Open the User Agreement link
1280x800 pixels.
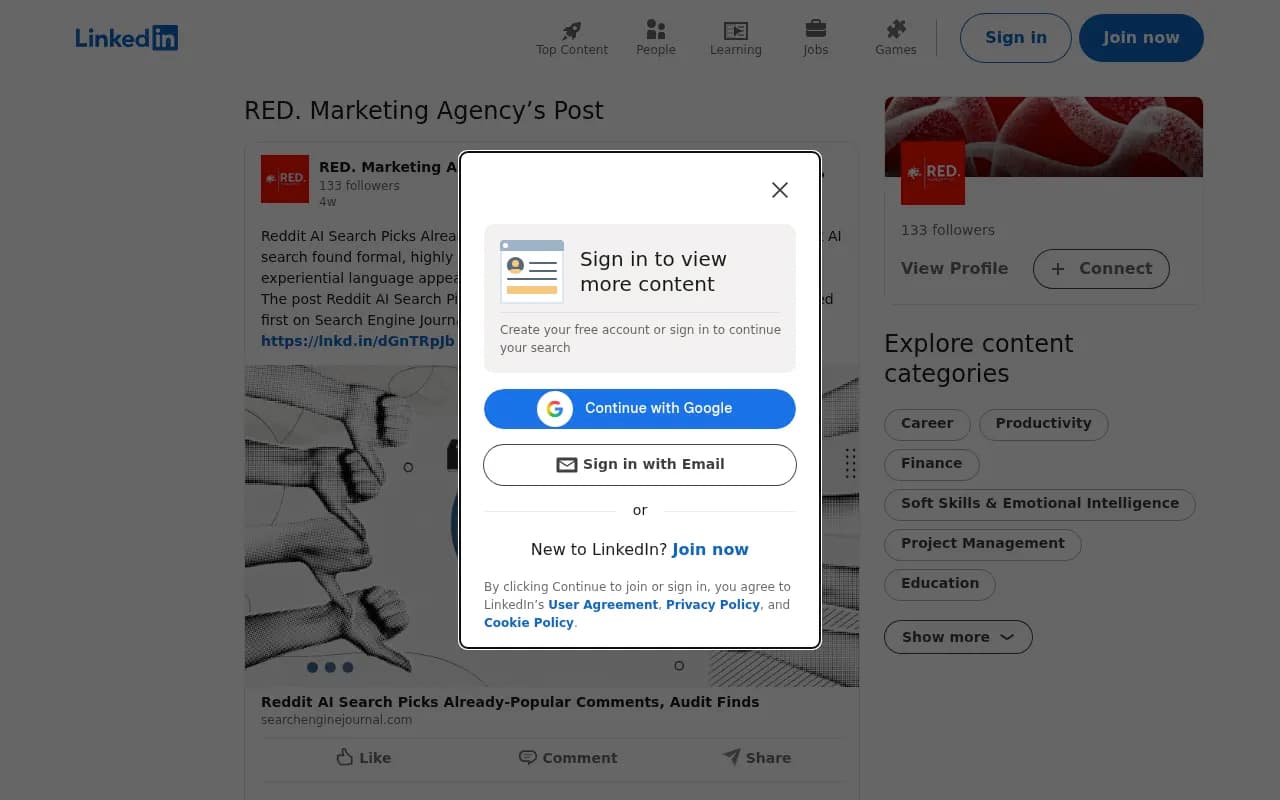pyautogui.click(x=603, y=605)
